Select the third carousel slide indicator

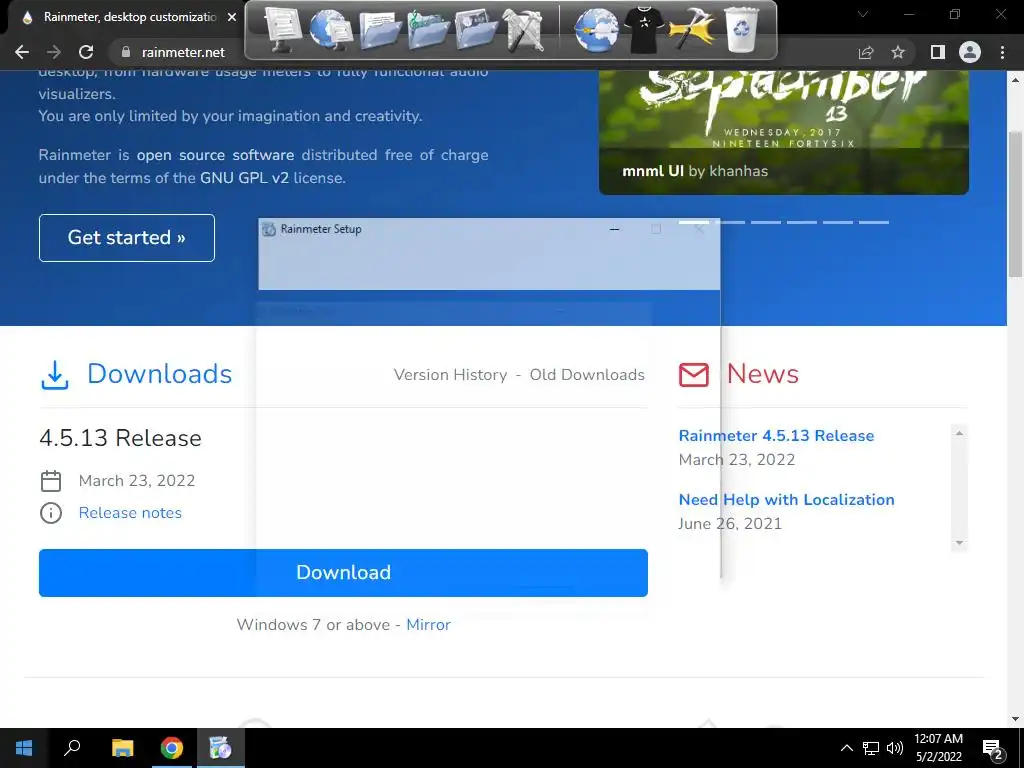point(766,223)
